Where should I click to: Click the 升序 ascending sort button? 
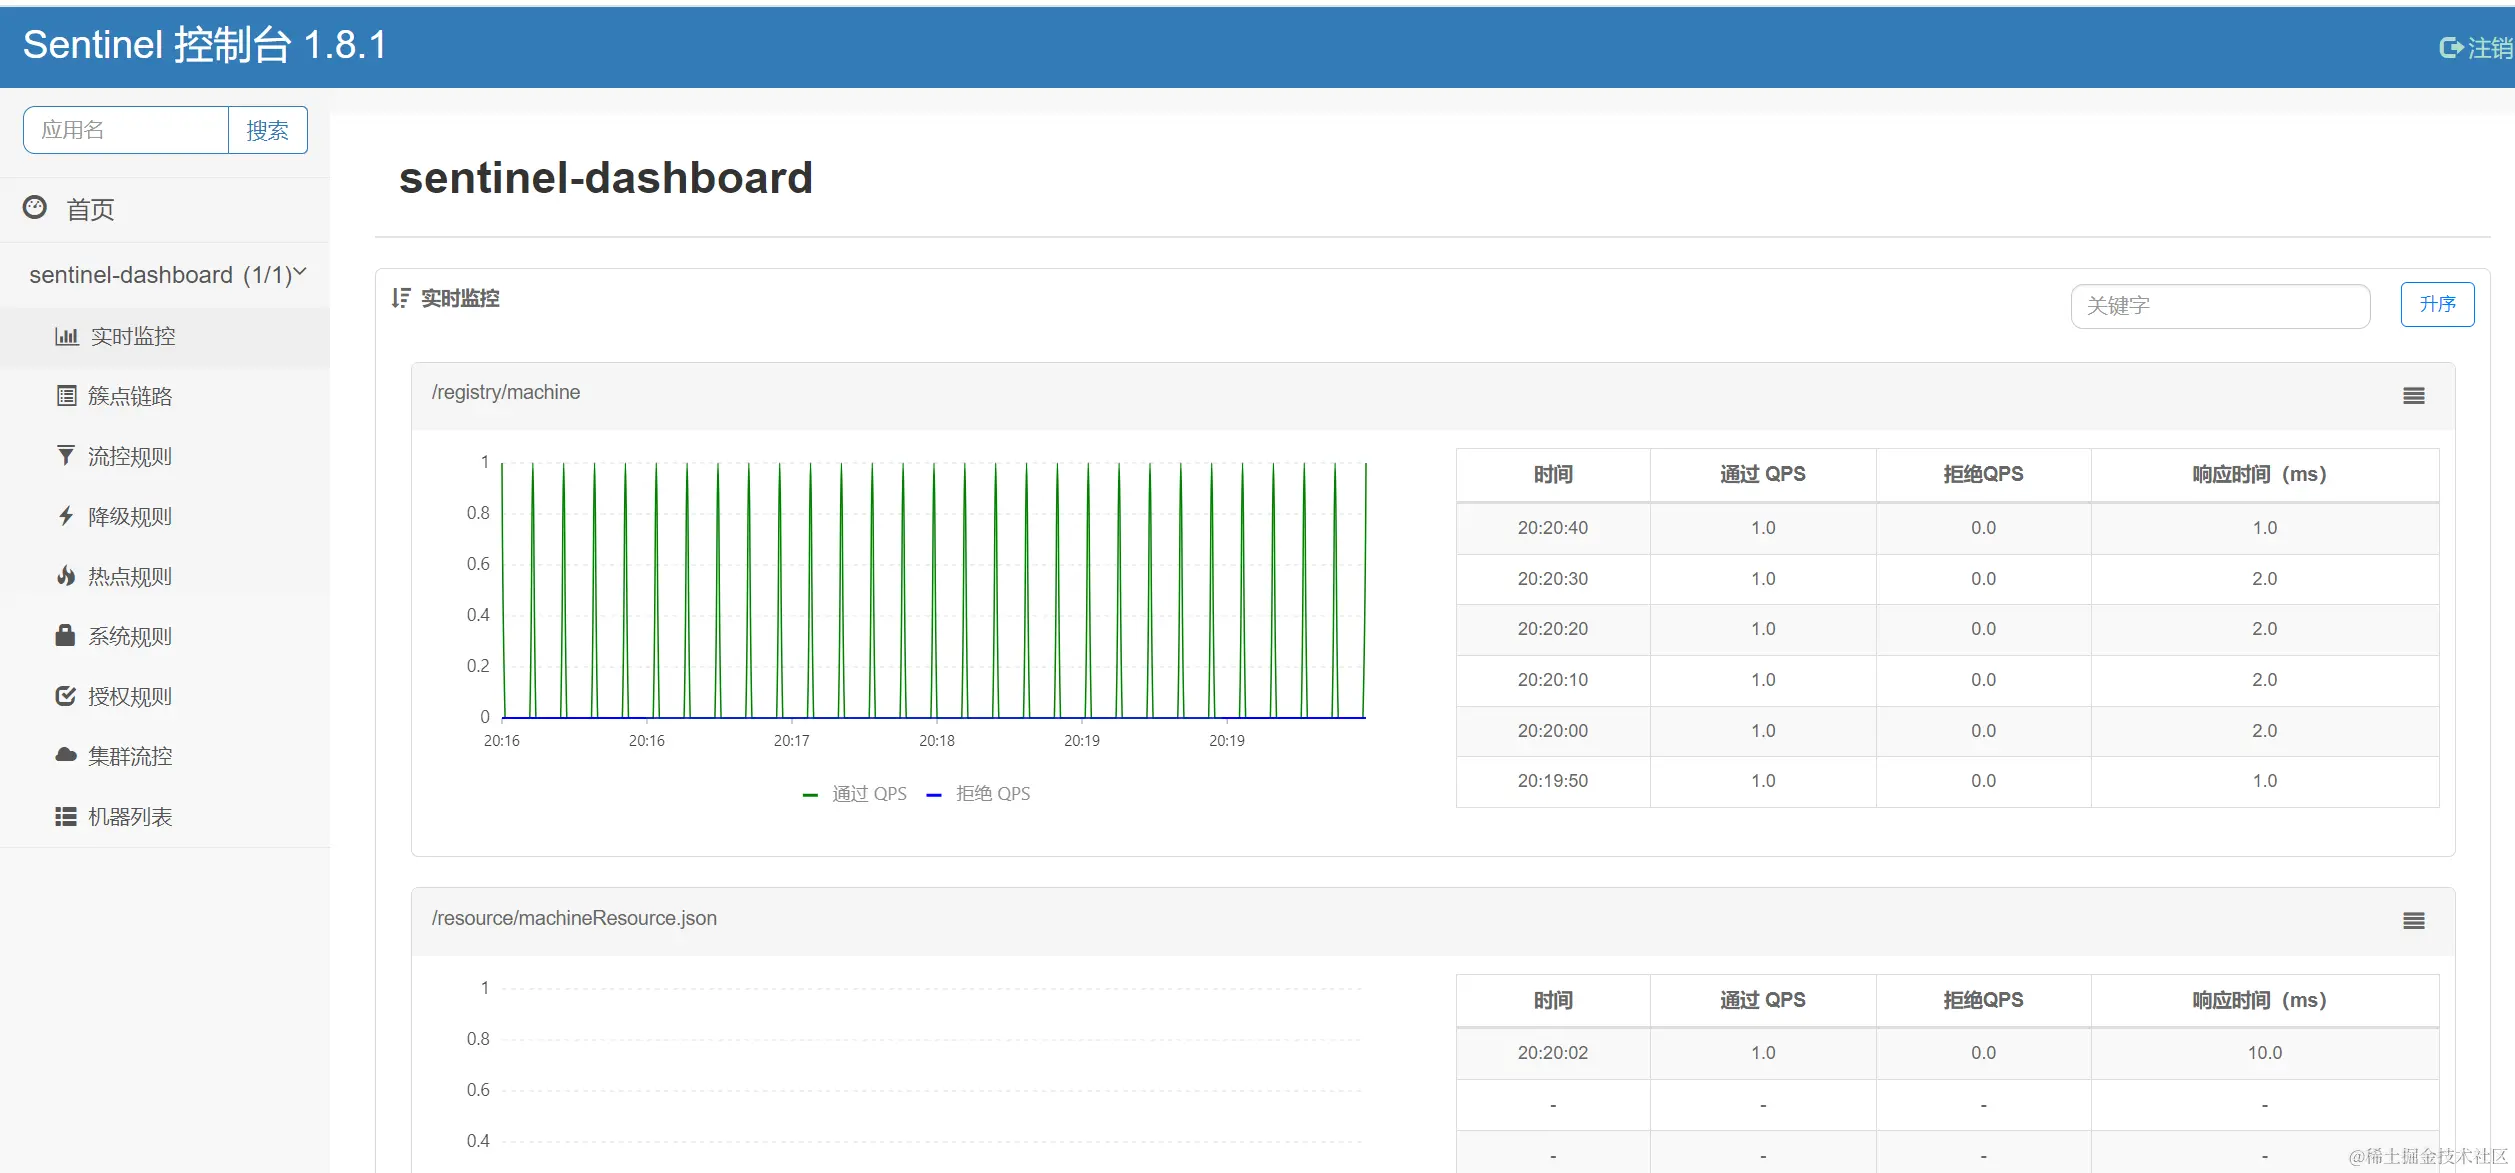click(x=2437, y=304)
